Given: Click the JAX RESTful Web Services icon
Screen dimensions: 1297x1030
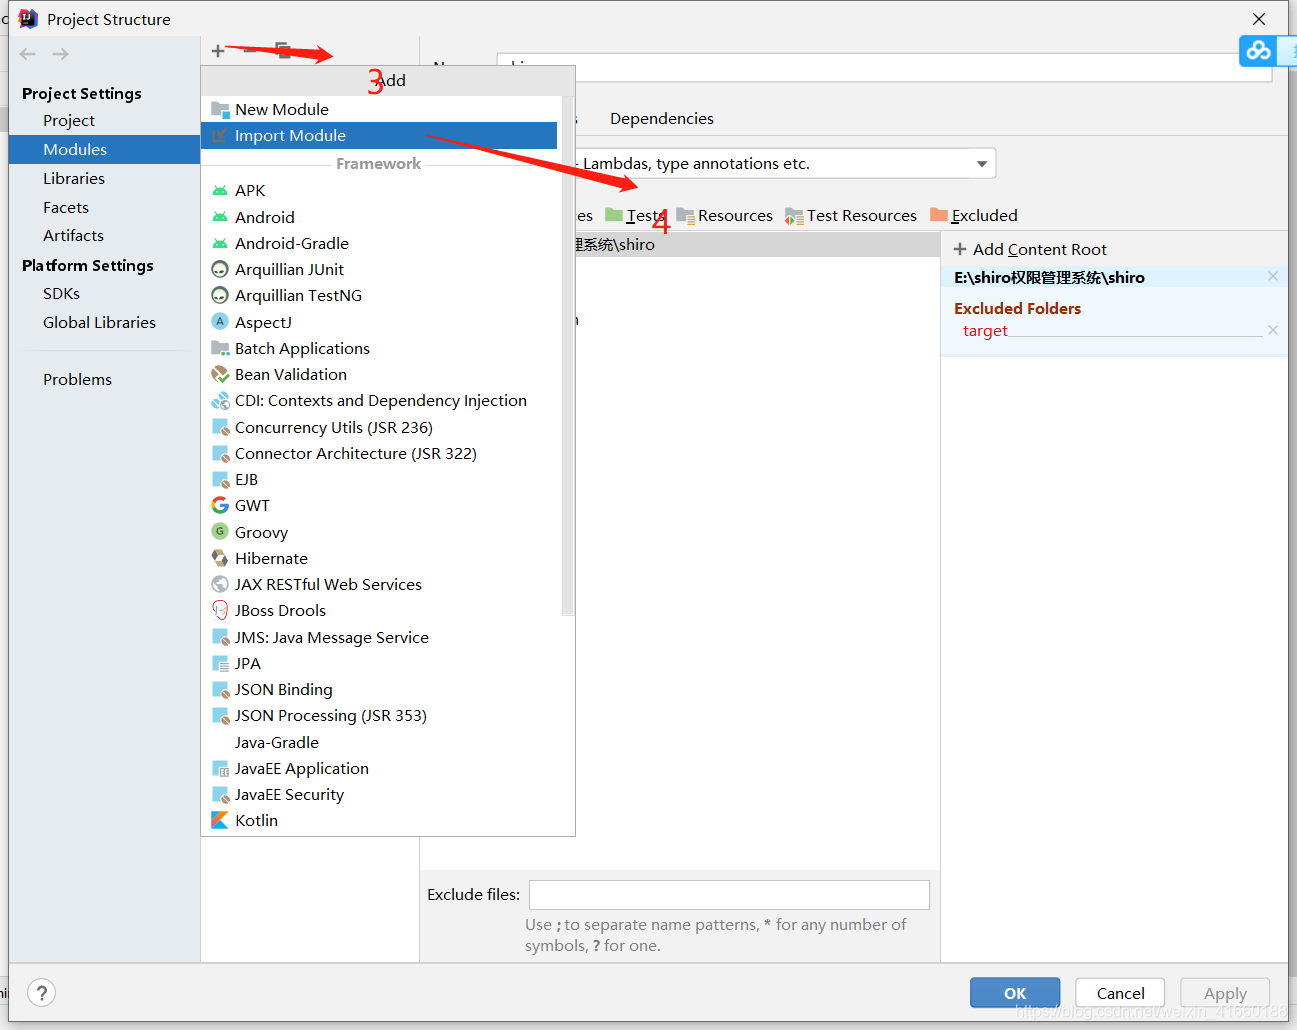Looking at the screenshot, I should point(220,584).
